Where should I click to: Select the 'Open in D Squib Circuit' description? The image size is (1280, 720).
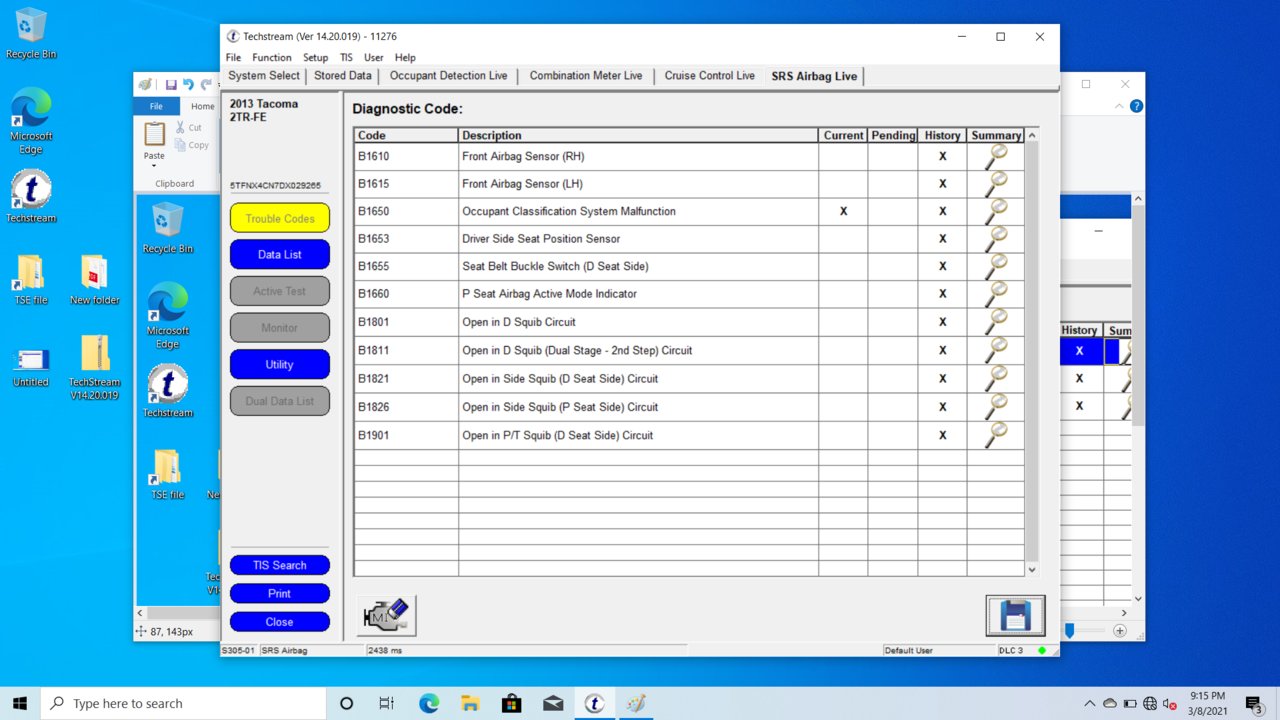638,322
